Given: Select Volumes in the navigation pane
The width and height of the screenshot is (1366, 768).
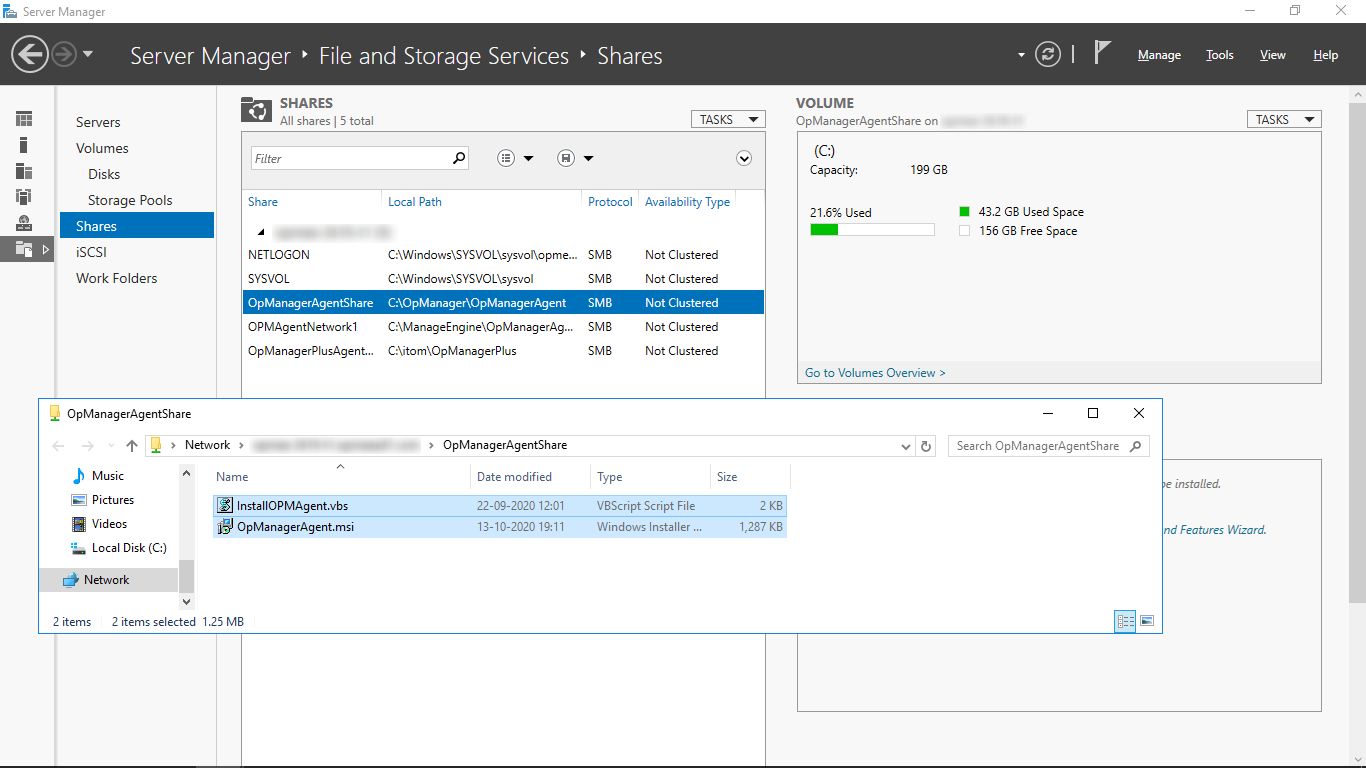Looking at the screenshot, I should click(102, 148).
